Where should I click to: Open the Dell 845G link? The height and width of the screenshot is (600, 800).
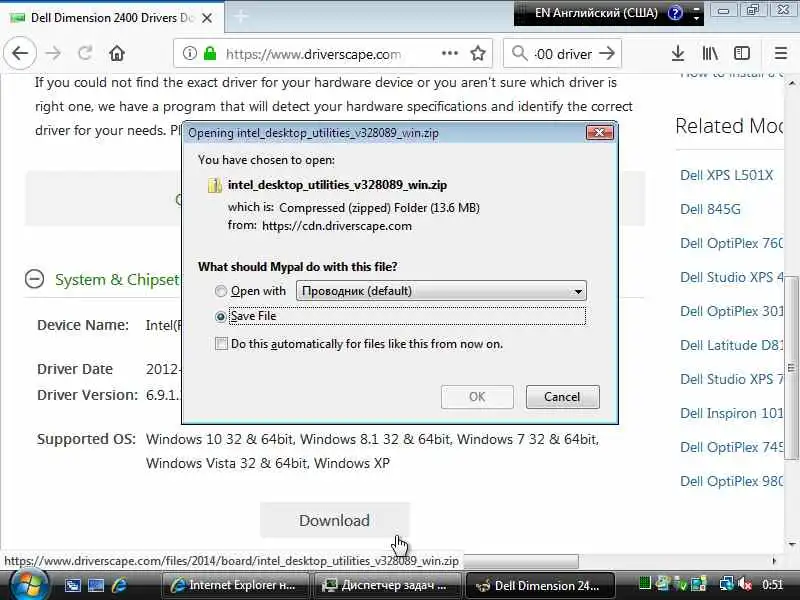[x=710, y=209]
